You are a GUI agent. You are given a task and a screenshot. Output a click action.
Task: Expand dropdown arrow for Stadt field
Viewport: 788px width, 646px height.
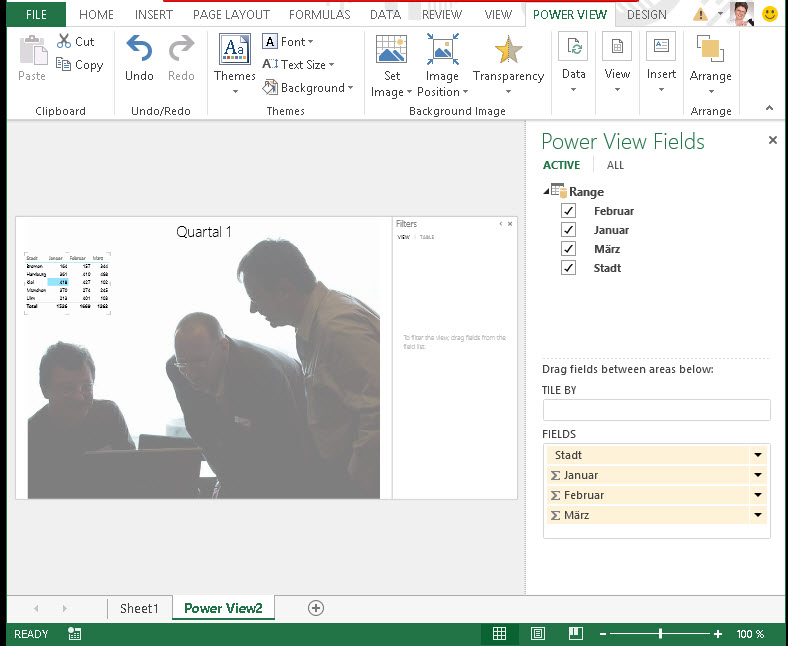click(758, 455)
